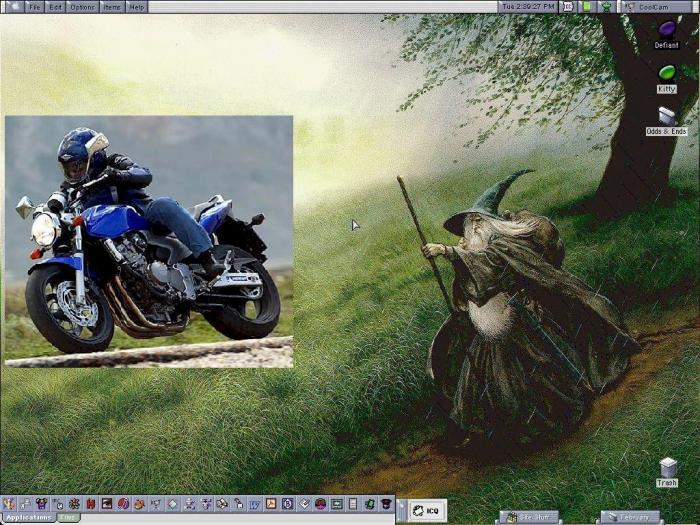Image resolution: width=700 pixels, height=525 pixels.
Task: Open the Site Stuff pop-up folder tab
Action: coord(530,517)
